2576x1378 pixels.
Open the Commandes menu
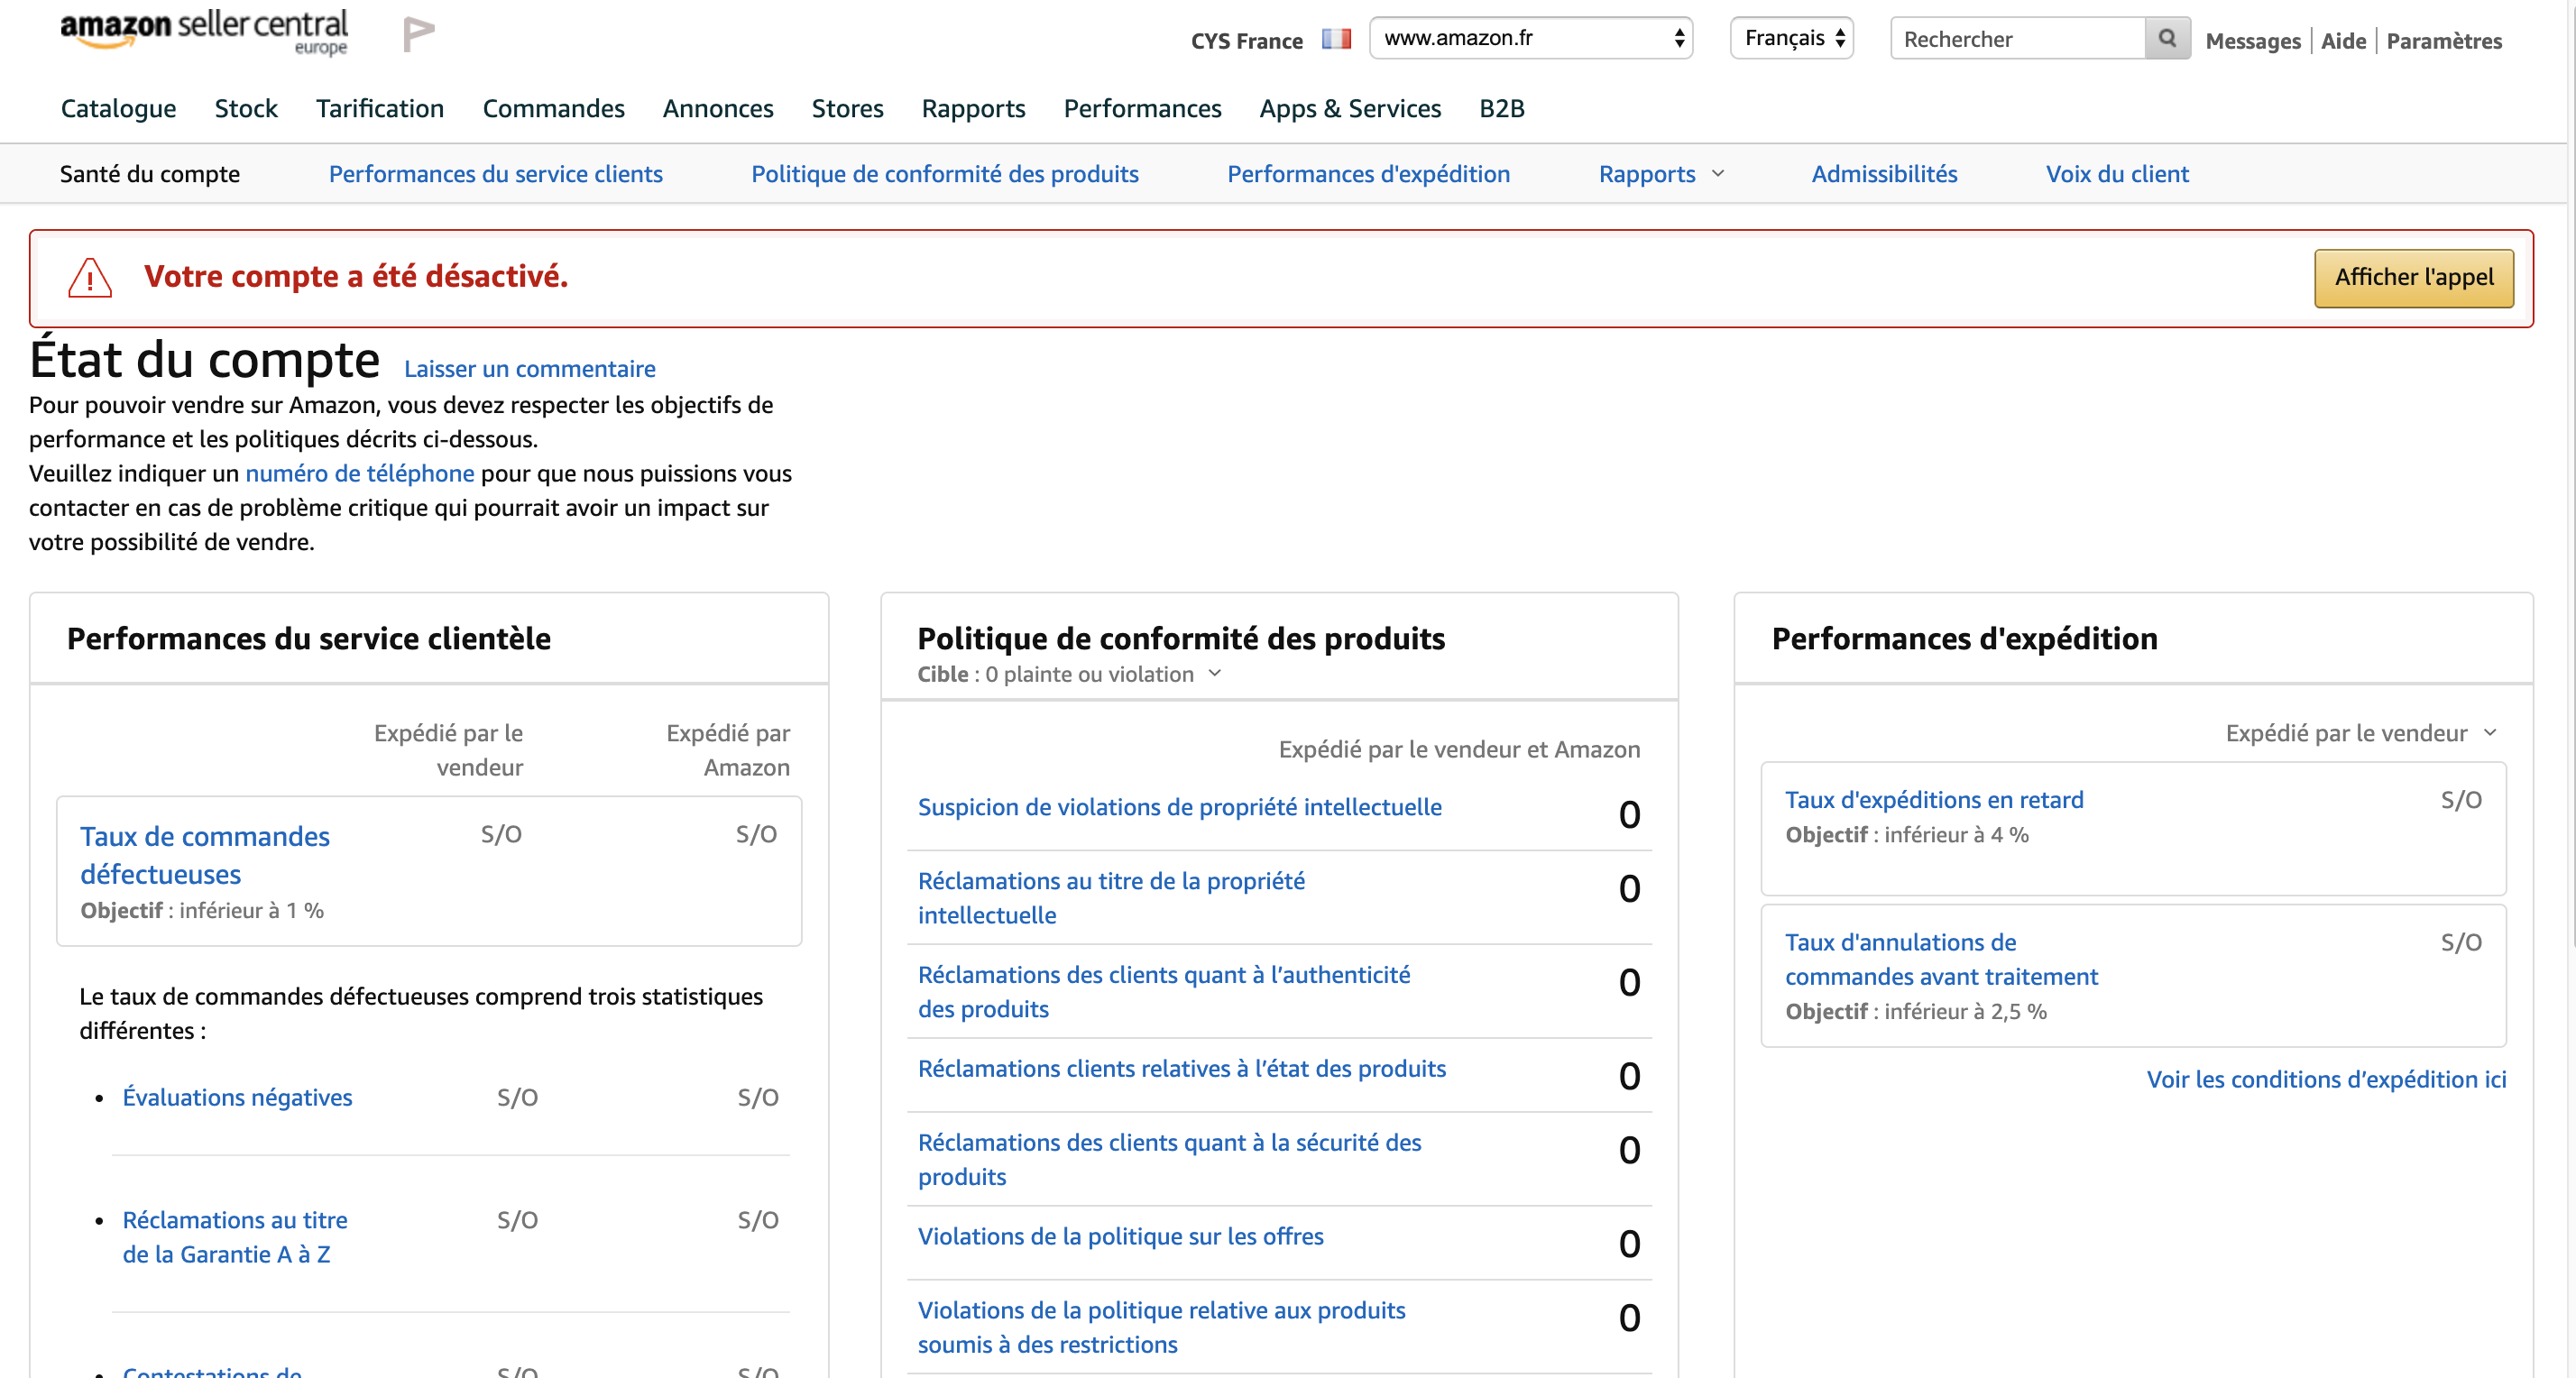tap(553, 108)
